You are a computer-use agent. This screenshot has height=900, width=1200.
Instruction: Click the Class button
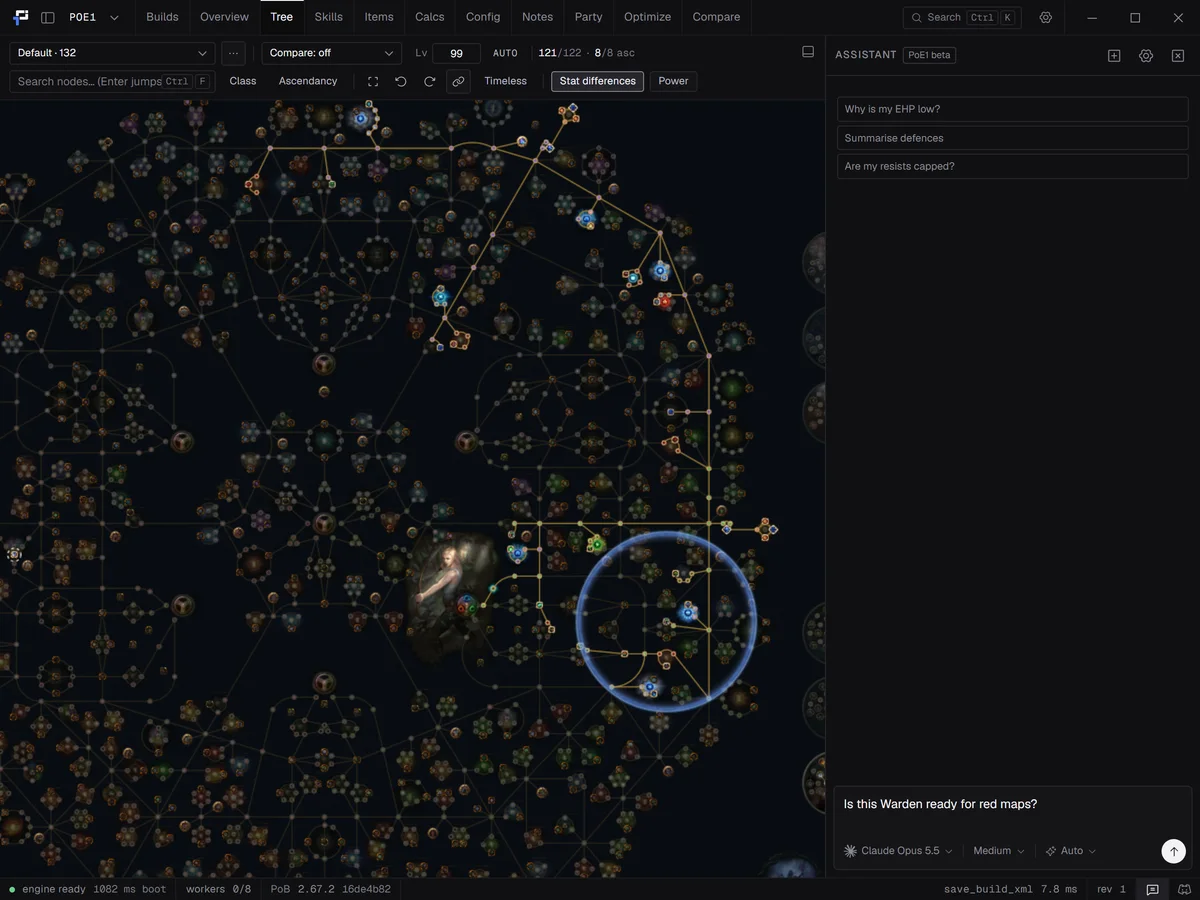click(x=243, y=81)
